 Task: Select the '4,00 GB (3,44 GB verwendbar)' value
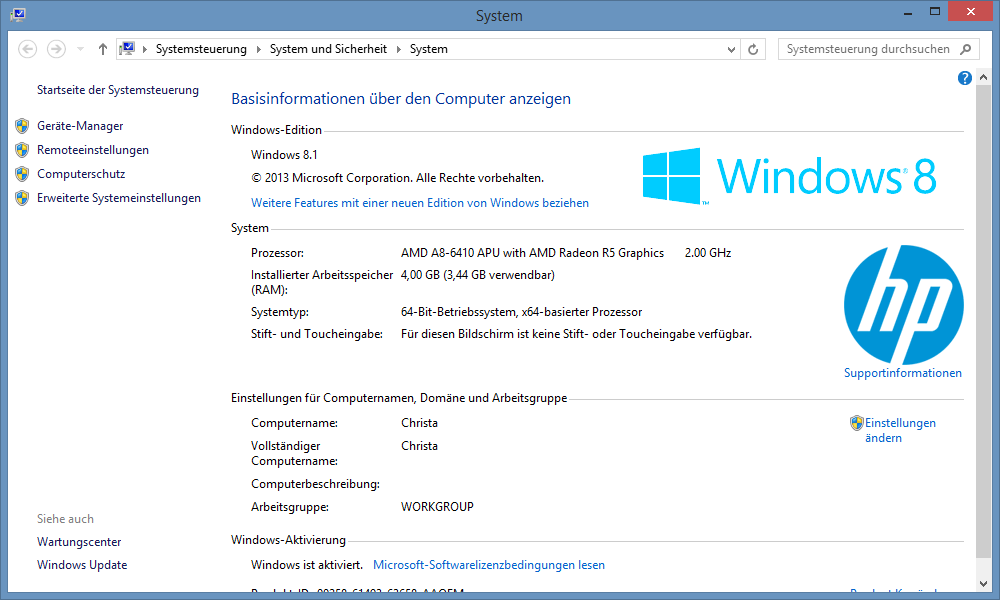(478, 275)
